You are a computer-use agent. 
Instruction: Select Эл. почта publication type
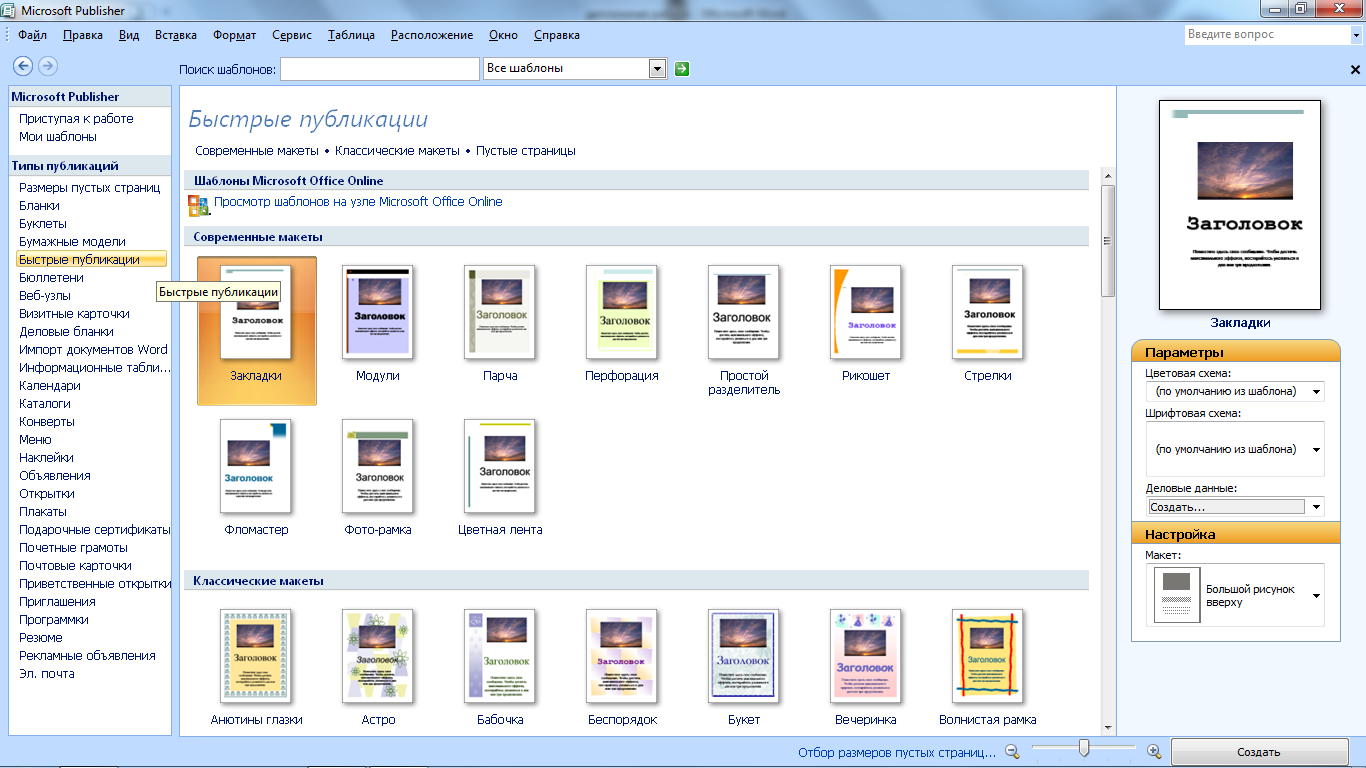click(47, 674)
